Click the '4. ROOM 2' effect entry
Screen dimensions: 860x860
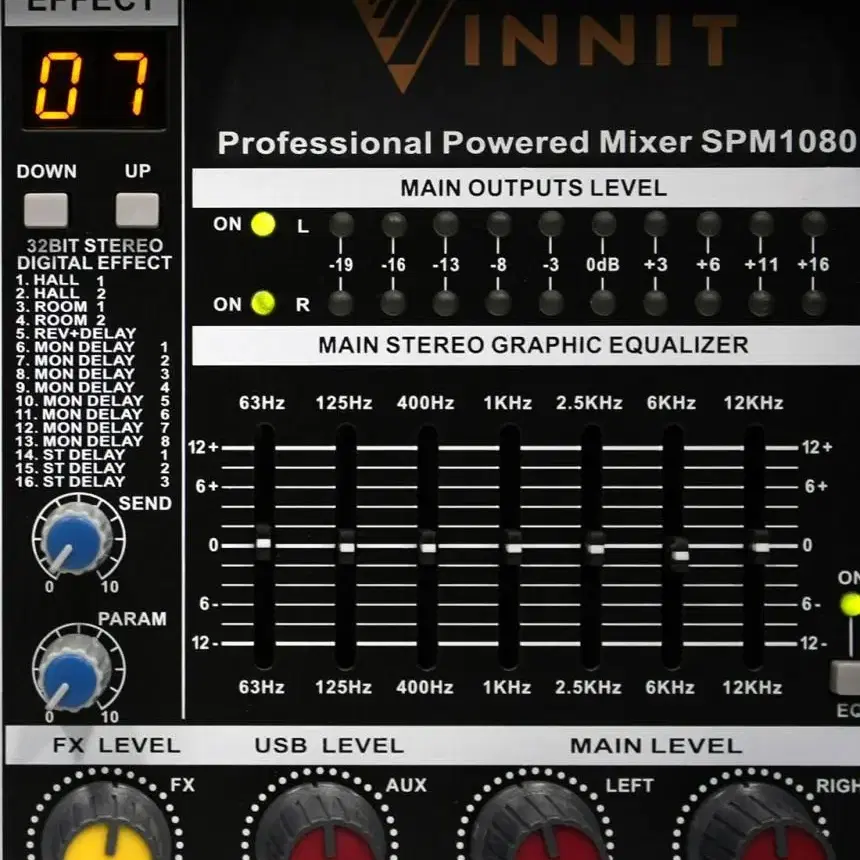coord(60,320)
